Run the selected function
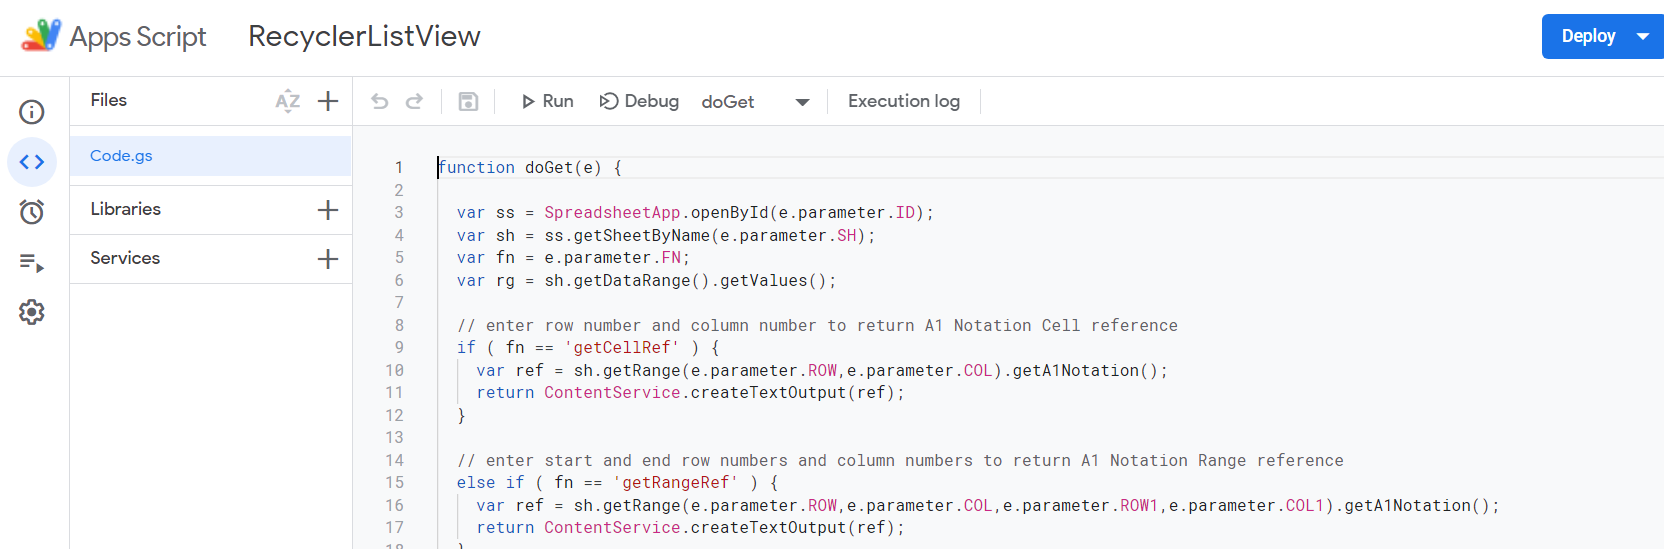Image resolution: width=1664 pixels, height=549 pixels. (547, 101)
